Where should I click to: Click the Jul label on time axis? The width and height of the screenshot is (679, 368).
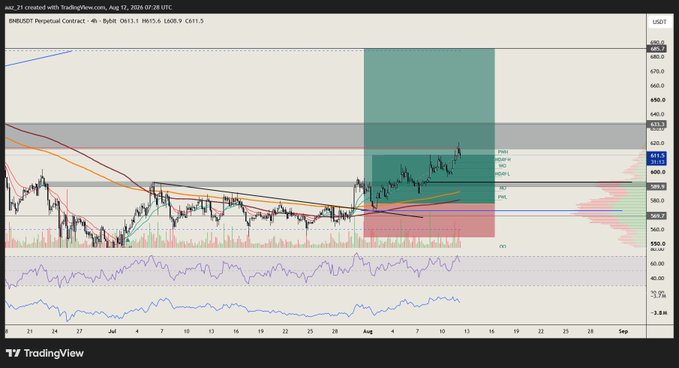pos(112,332)
